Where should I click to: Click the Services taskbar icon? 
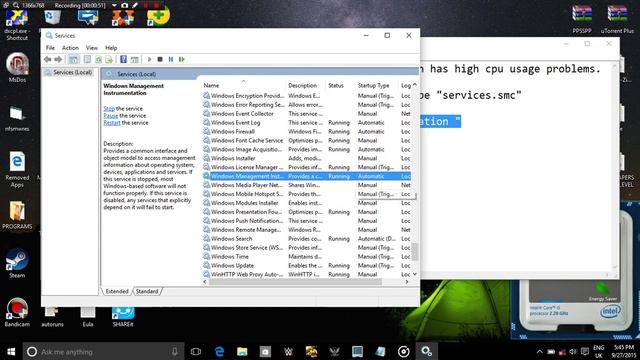(427, 351)
